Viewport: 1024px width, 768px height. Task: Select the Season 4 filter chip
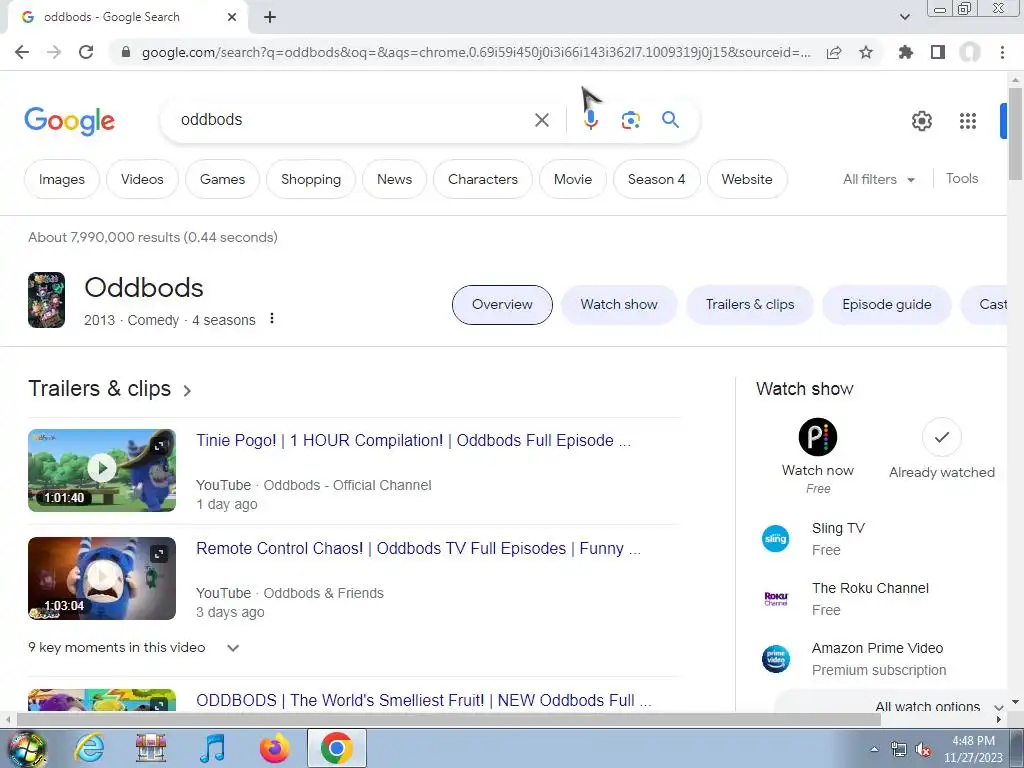pos(656,179)
